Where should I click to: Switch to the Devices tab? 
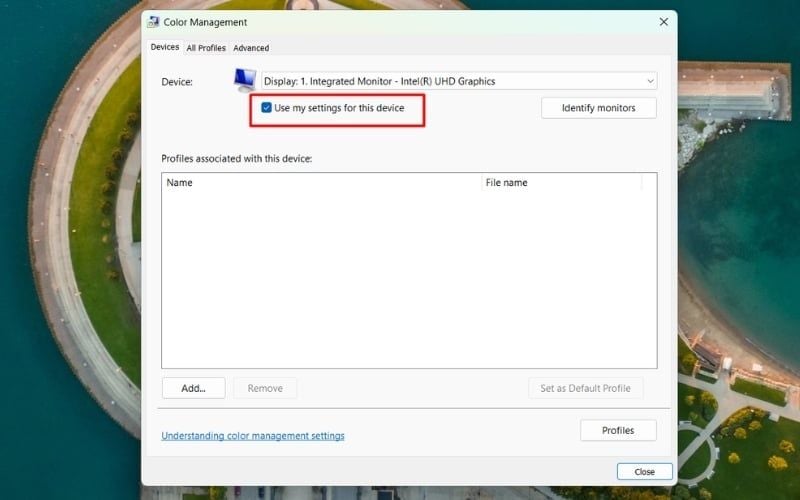point(165,47)
